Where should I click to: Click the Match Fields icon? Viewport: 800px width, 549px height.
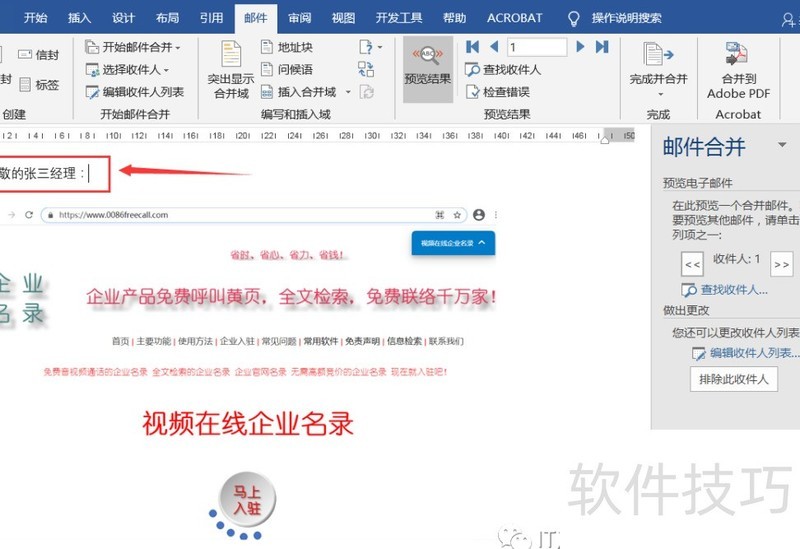(366, 69)
